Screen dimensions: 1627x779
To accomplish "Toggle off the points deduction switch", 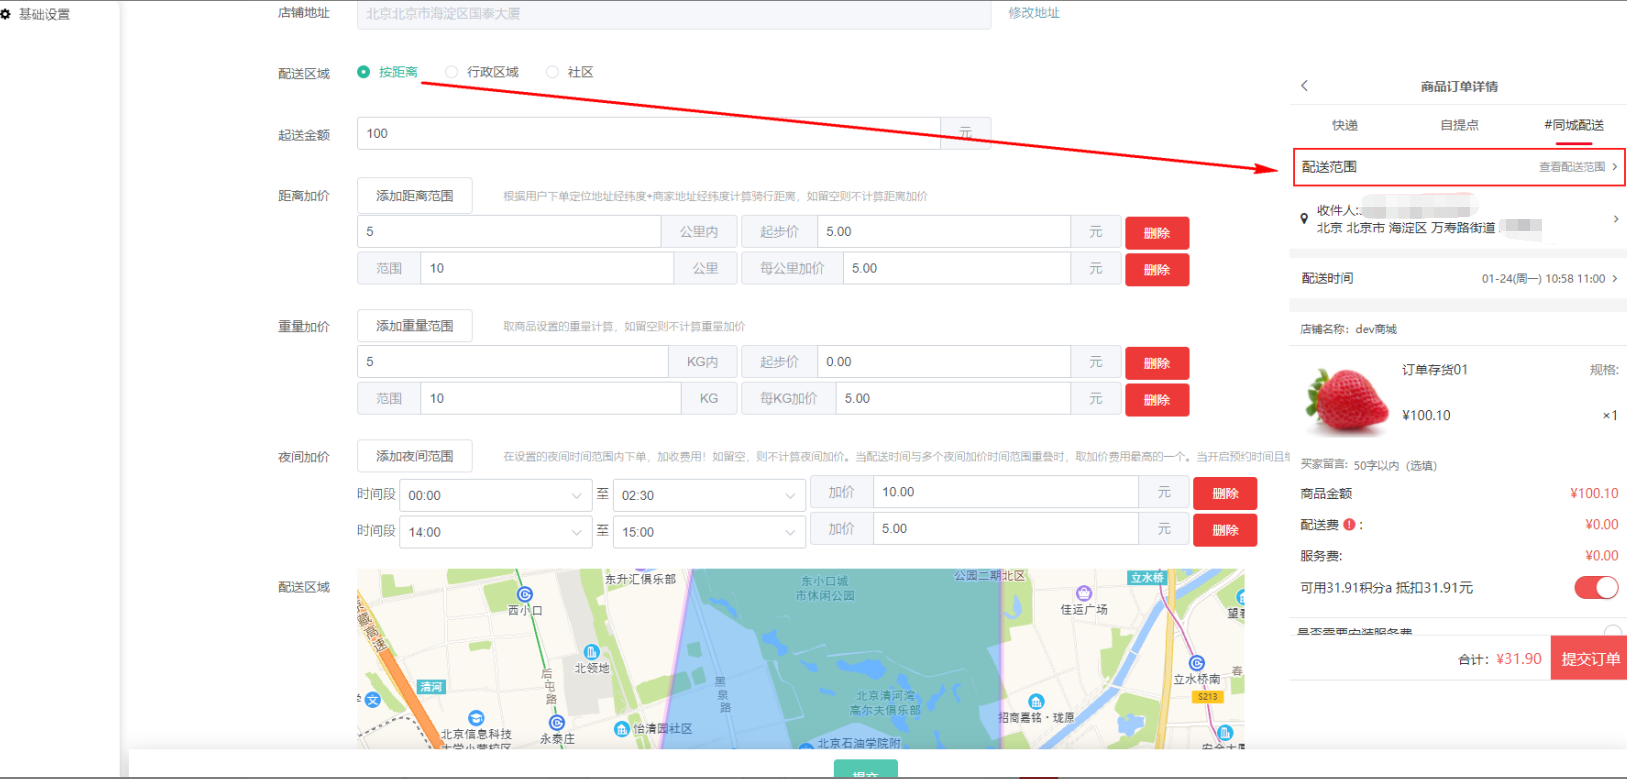I will (x=1595, y=588).
